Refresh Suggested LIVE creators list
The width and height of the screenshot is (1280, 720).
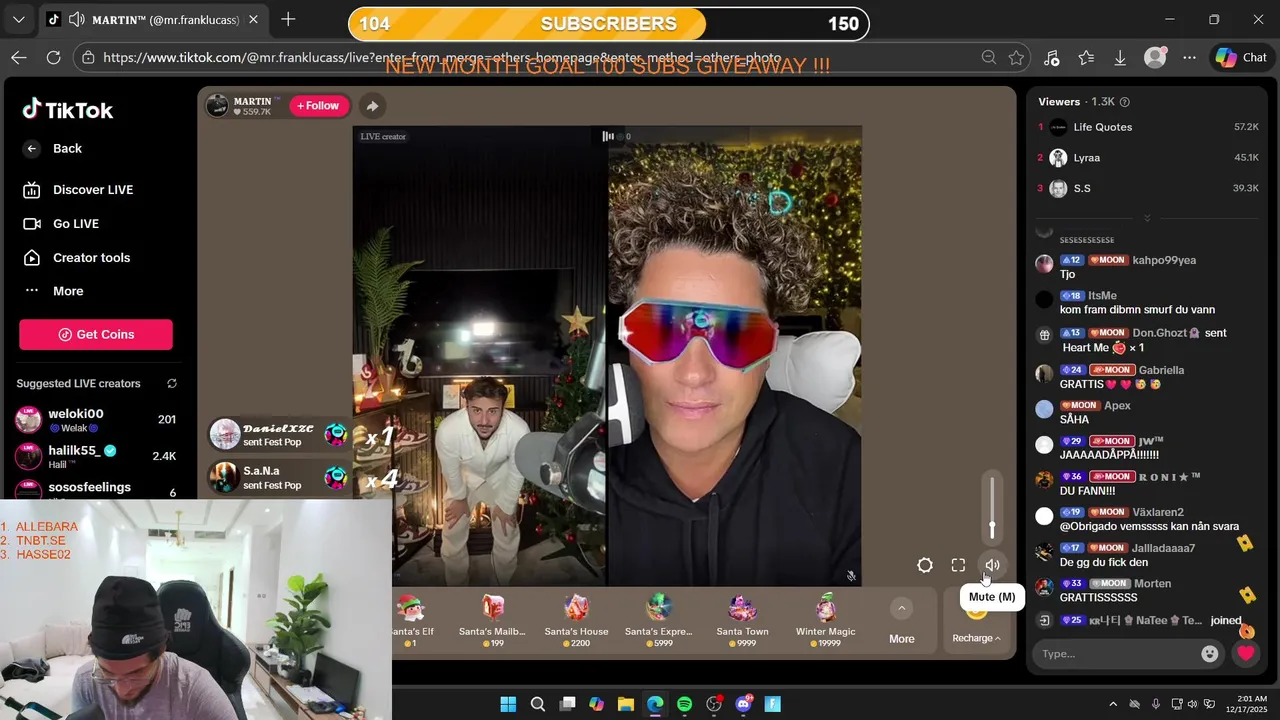(172, 384)
